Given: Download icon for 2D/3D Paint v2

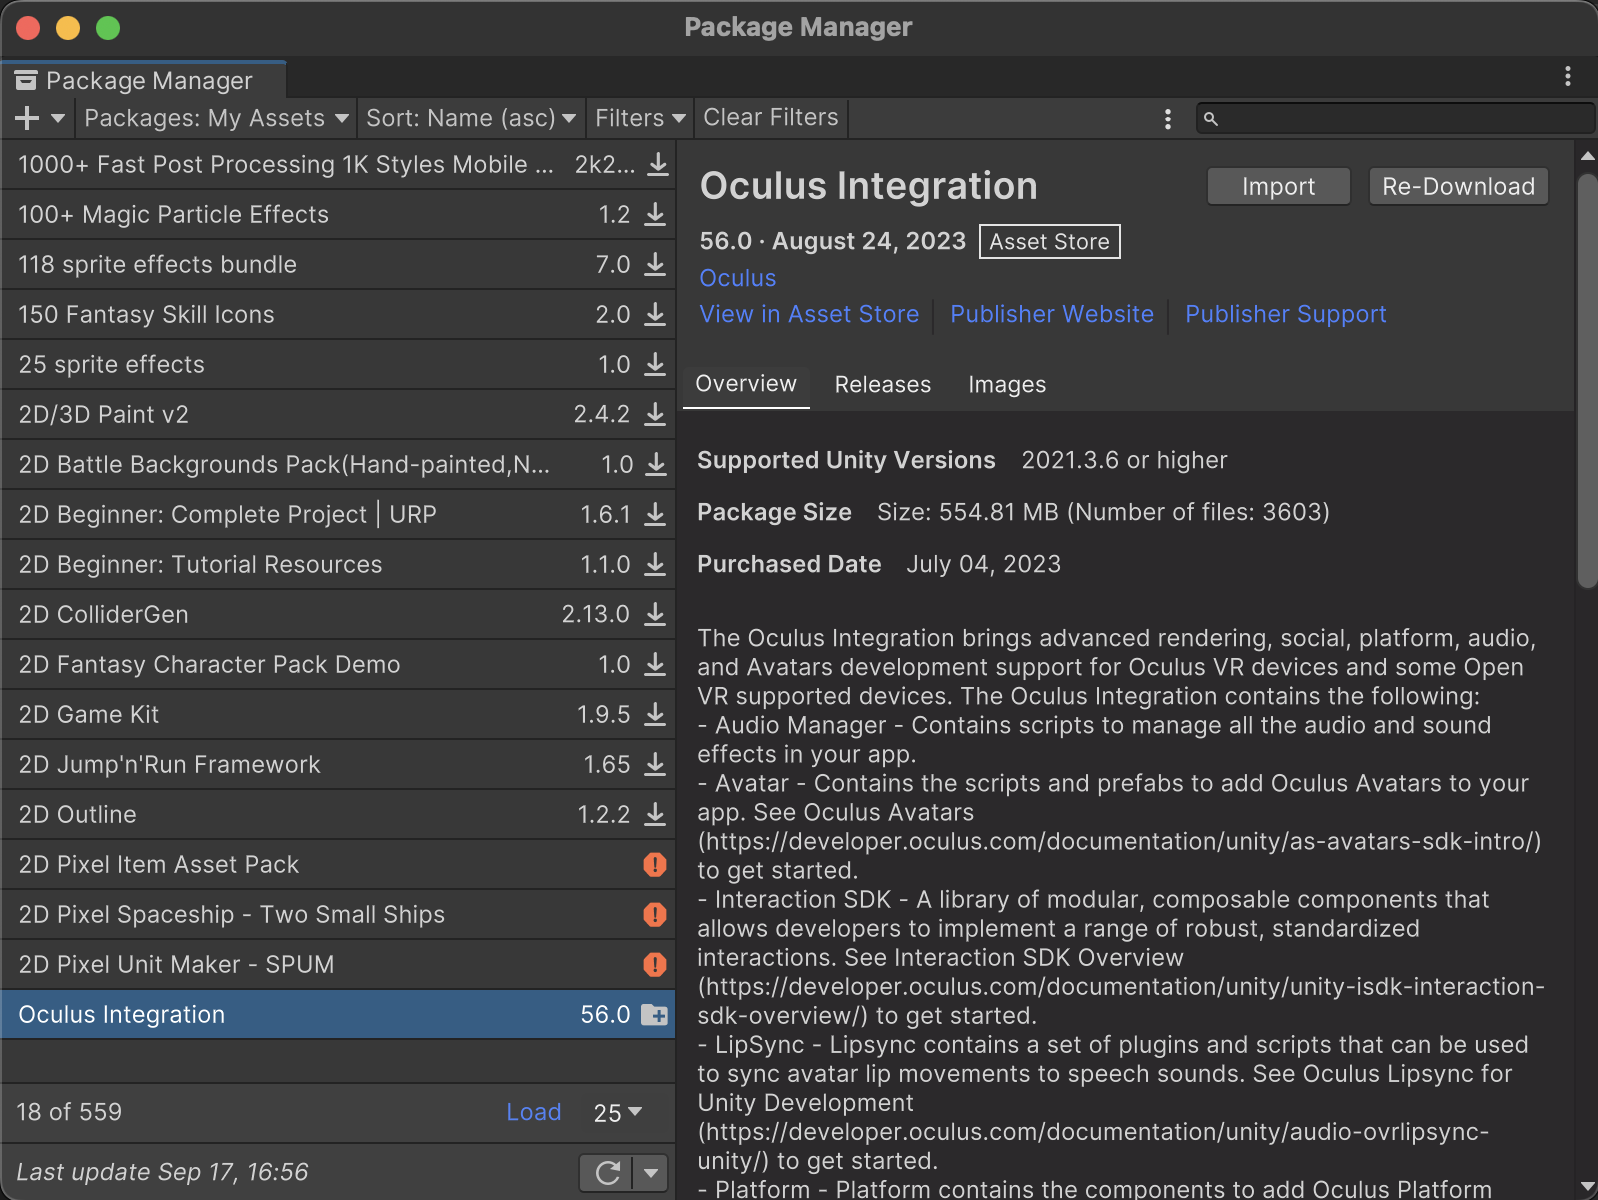Looking at the screenshot, I should click(x=655, y=414).
